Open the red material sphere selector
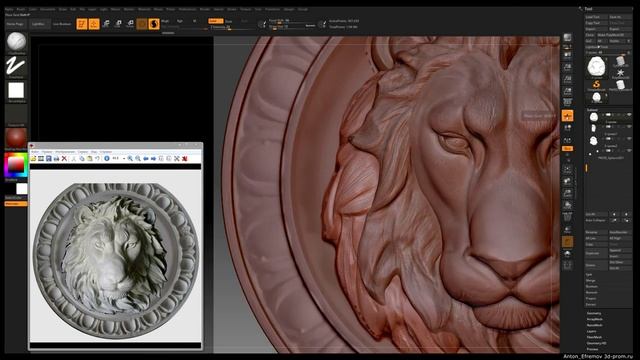This screenshot has height=360, width=640. (16, 138)
